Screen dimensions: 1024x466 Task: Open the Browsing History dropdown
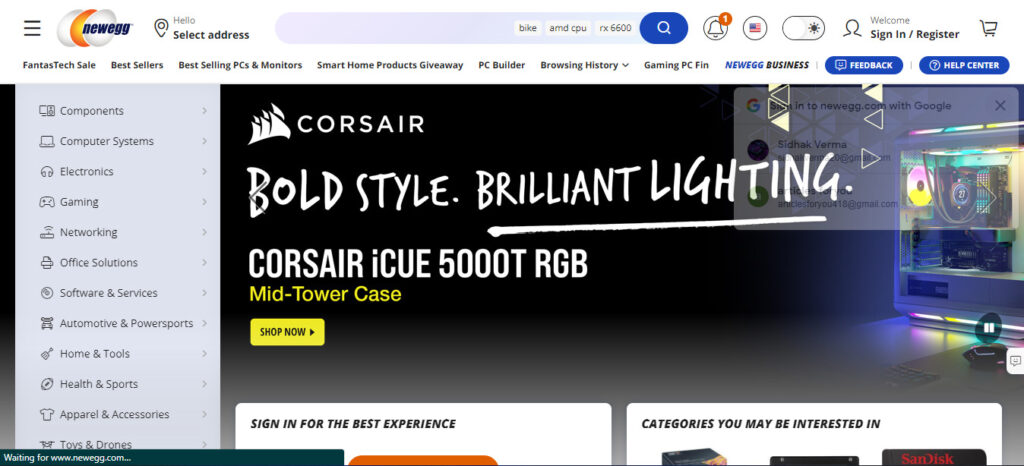click(x=584, y=65)
